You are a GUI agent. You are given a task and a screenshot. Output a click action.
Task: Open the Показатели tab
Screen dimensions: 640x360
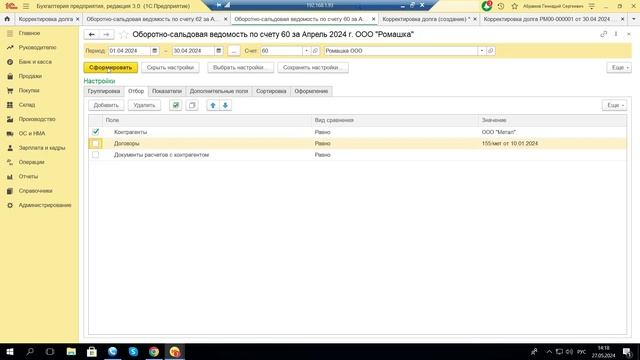[167, 91]
